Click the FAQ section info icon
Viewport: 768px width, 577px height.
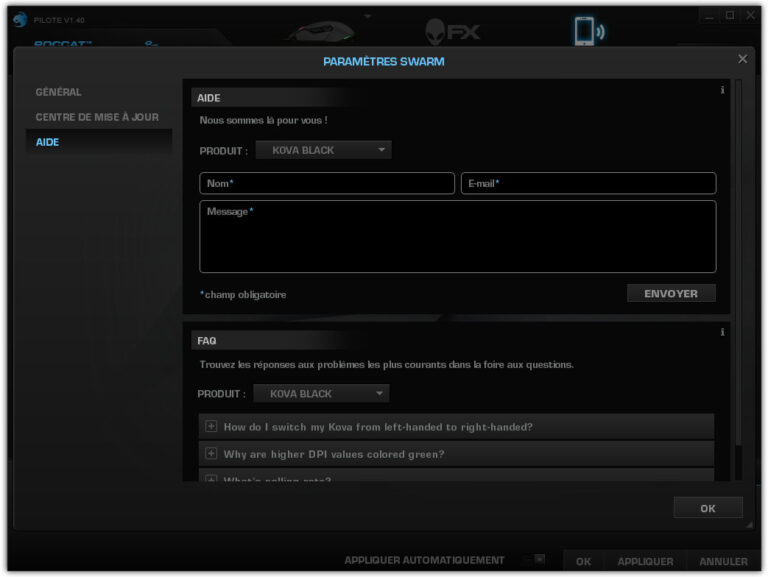(x=722, y=332)
